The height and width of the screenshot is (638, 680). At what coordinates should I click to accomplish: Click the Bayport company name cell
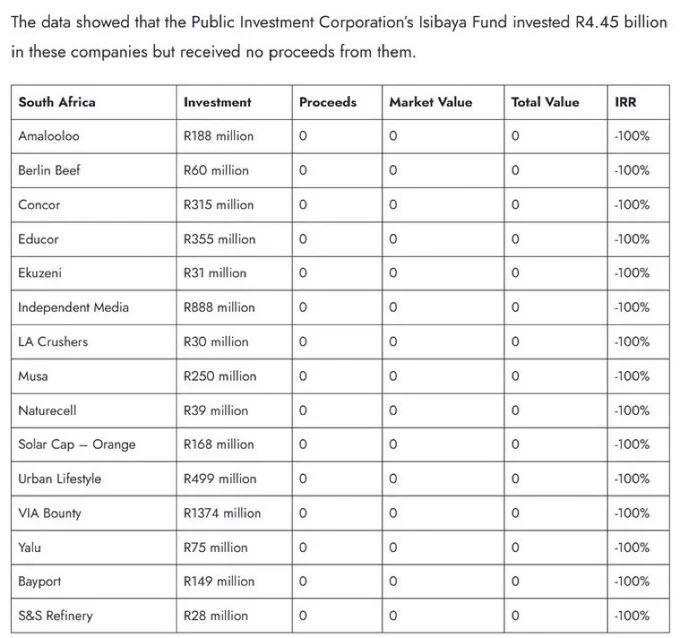tap(94, 582)
